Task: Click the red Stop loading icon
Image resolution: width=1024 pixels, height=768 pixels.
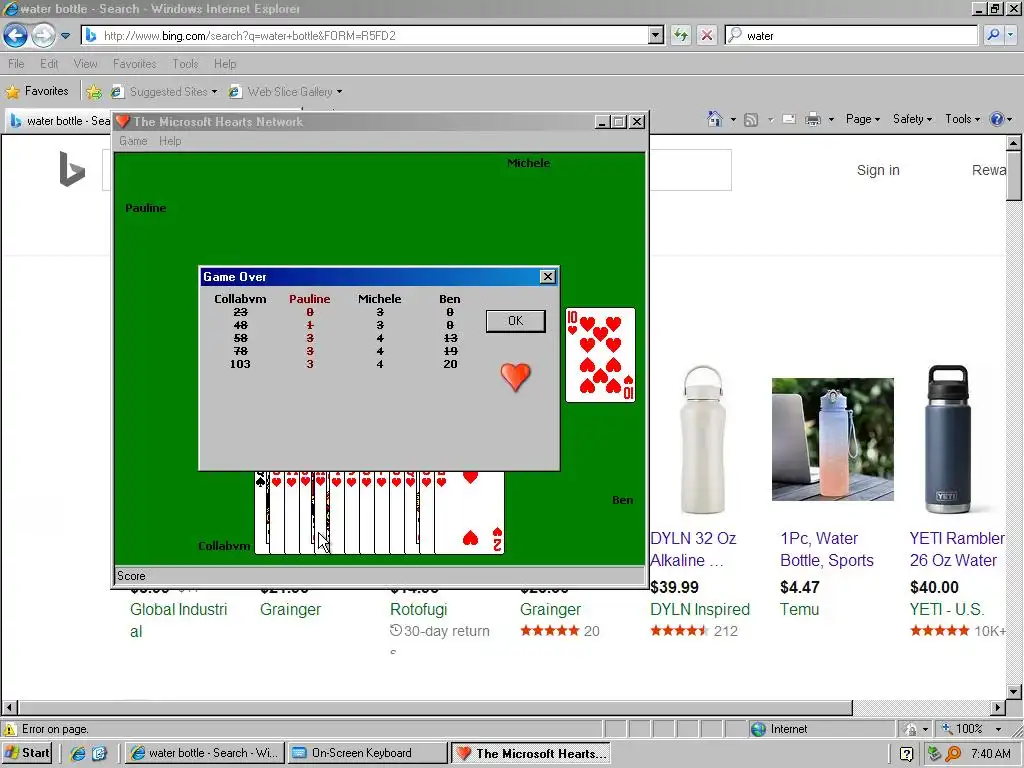Action: pos(707,35)
